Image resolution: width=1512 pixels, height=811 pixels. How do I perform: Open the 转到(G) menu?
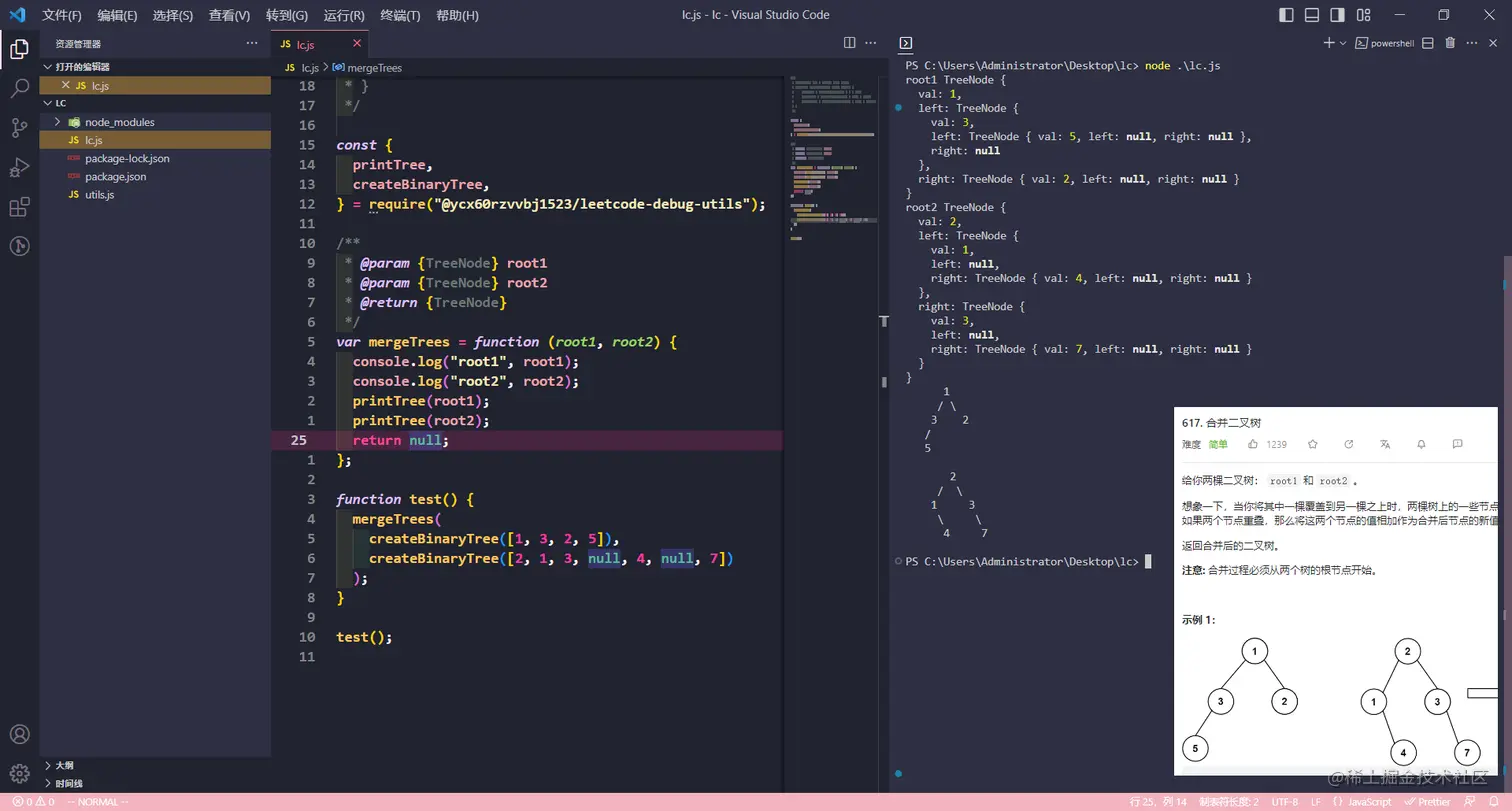287,15
